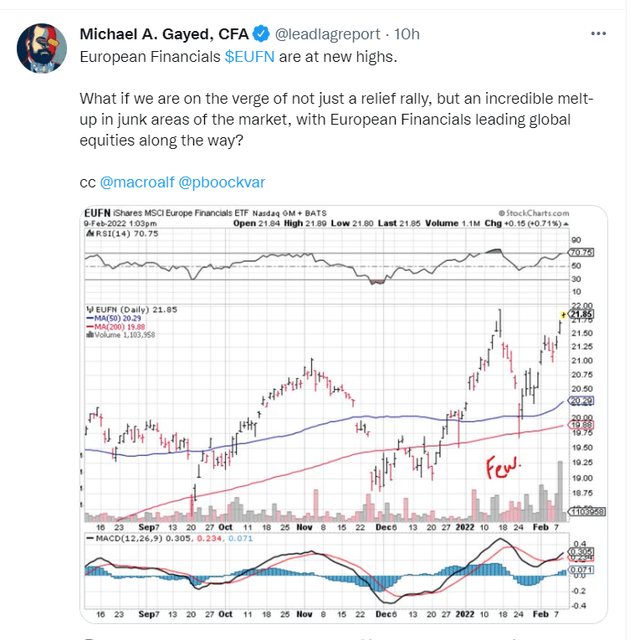The image size is (640, 640).
Task: Click the 21.85 last price tag
Action: pos(581,314)
